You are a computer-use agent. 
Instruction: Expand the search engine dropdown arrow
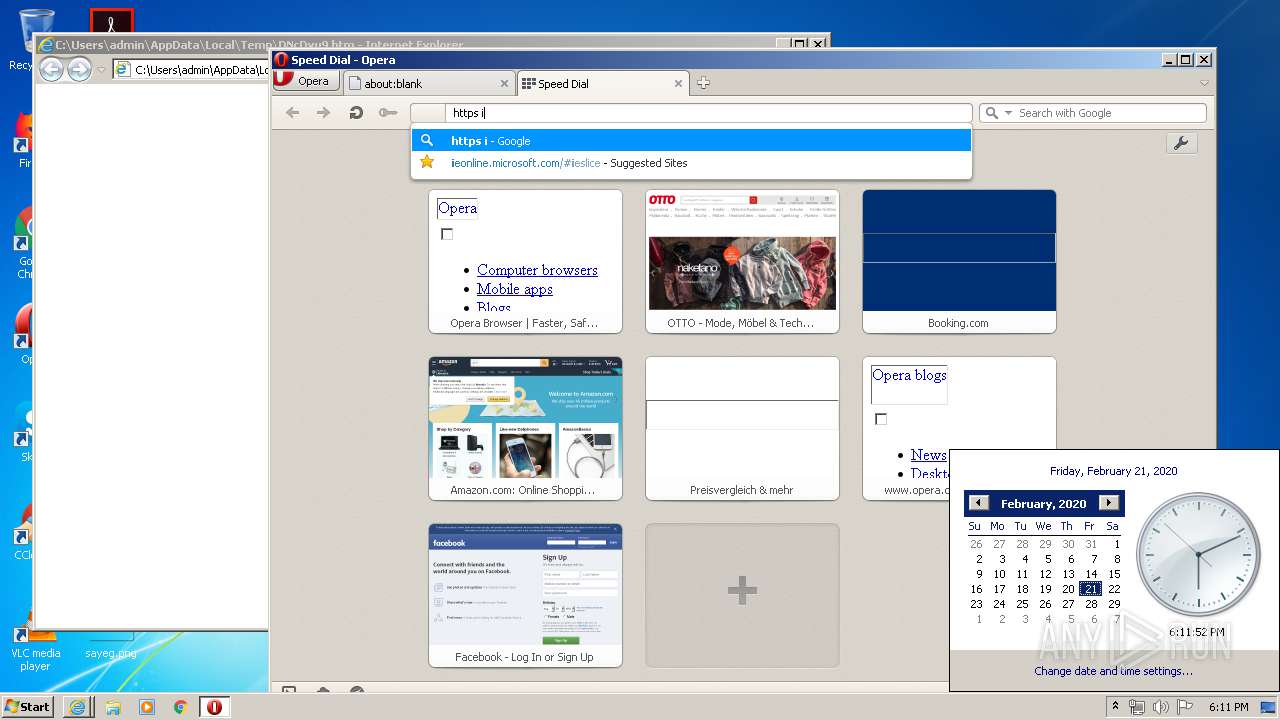click(1008, 113)
